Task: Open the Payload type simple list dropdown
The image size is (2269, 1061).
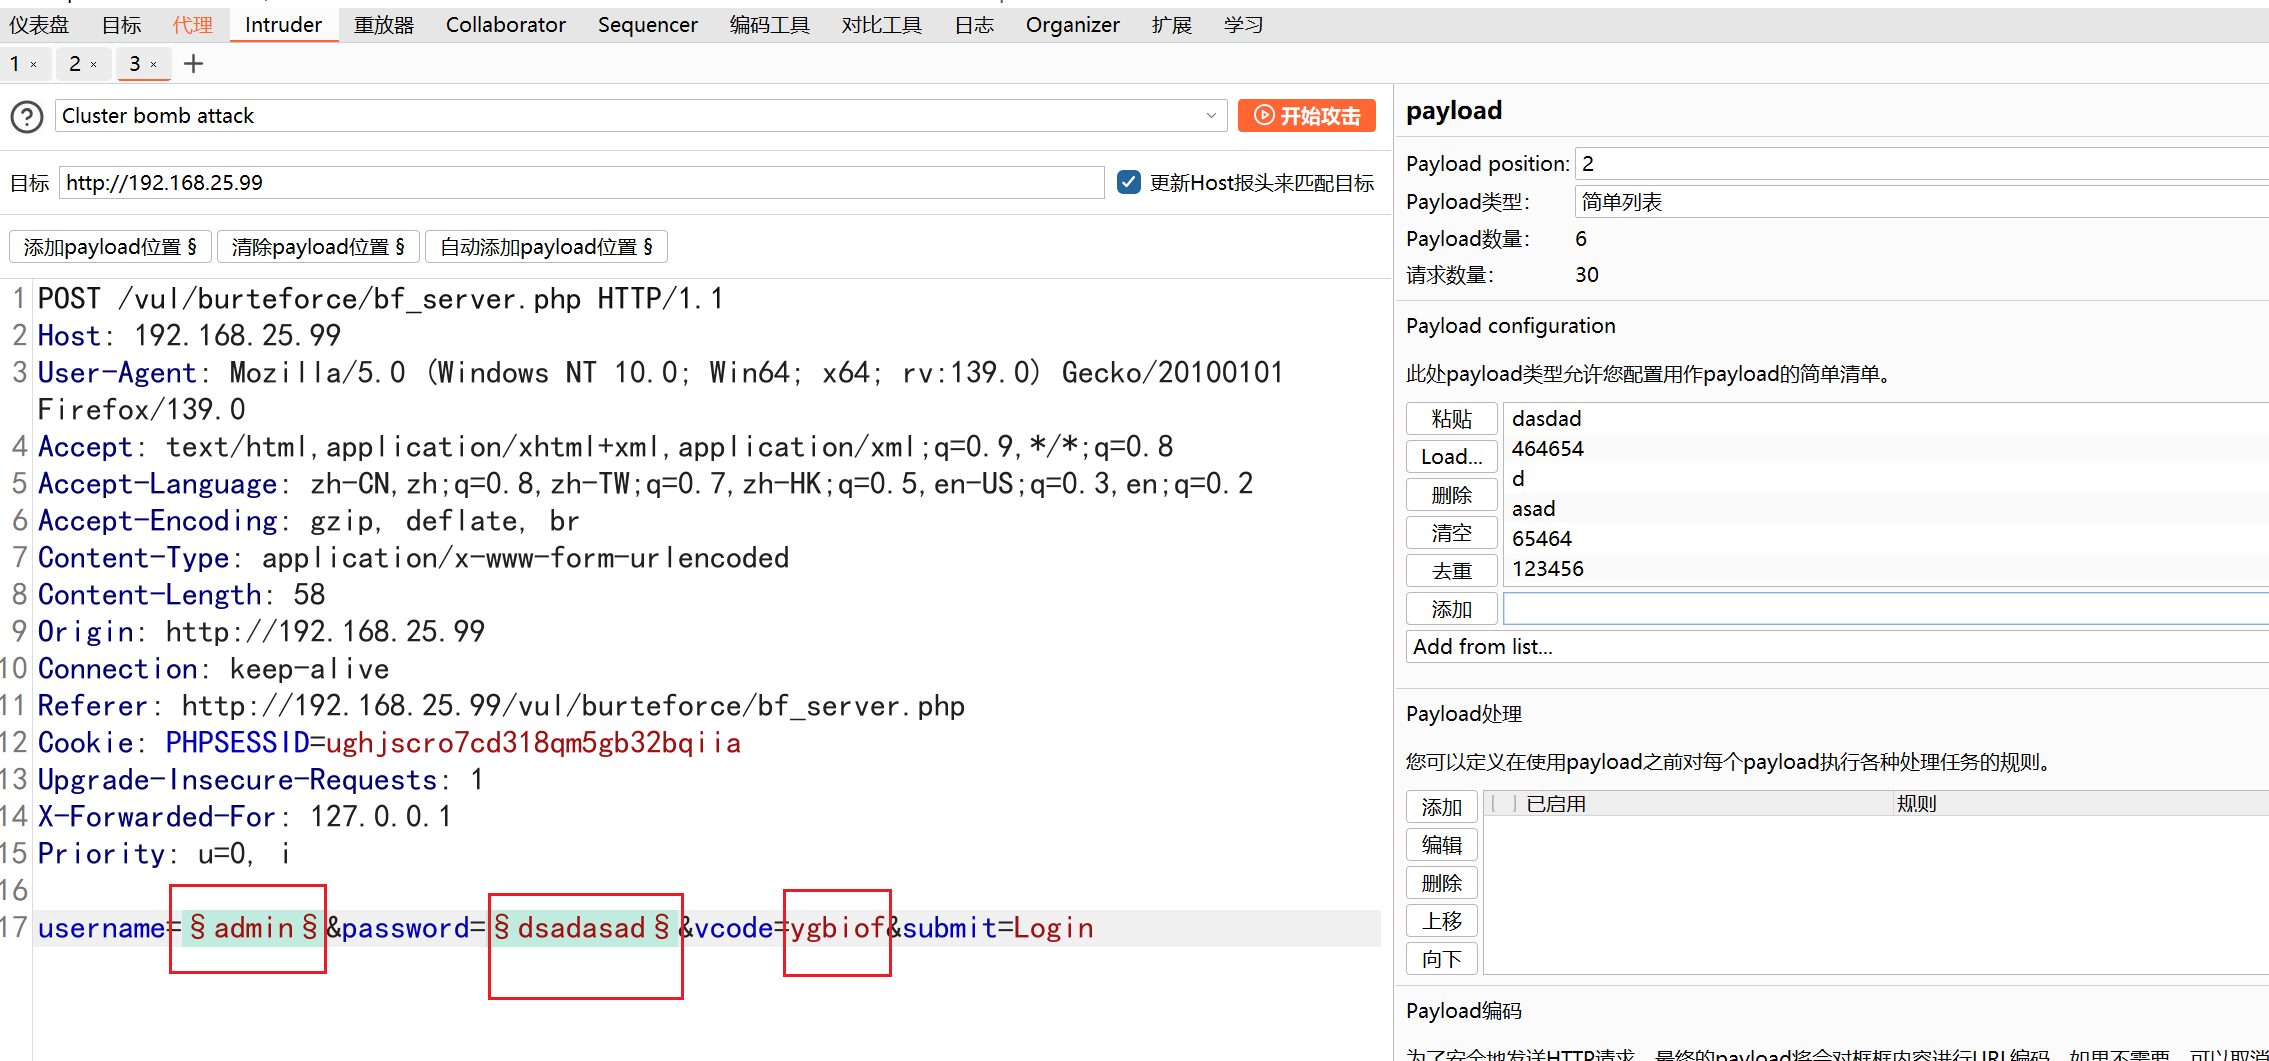Action: click(x=1920, y=202)
